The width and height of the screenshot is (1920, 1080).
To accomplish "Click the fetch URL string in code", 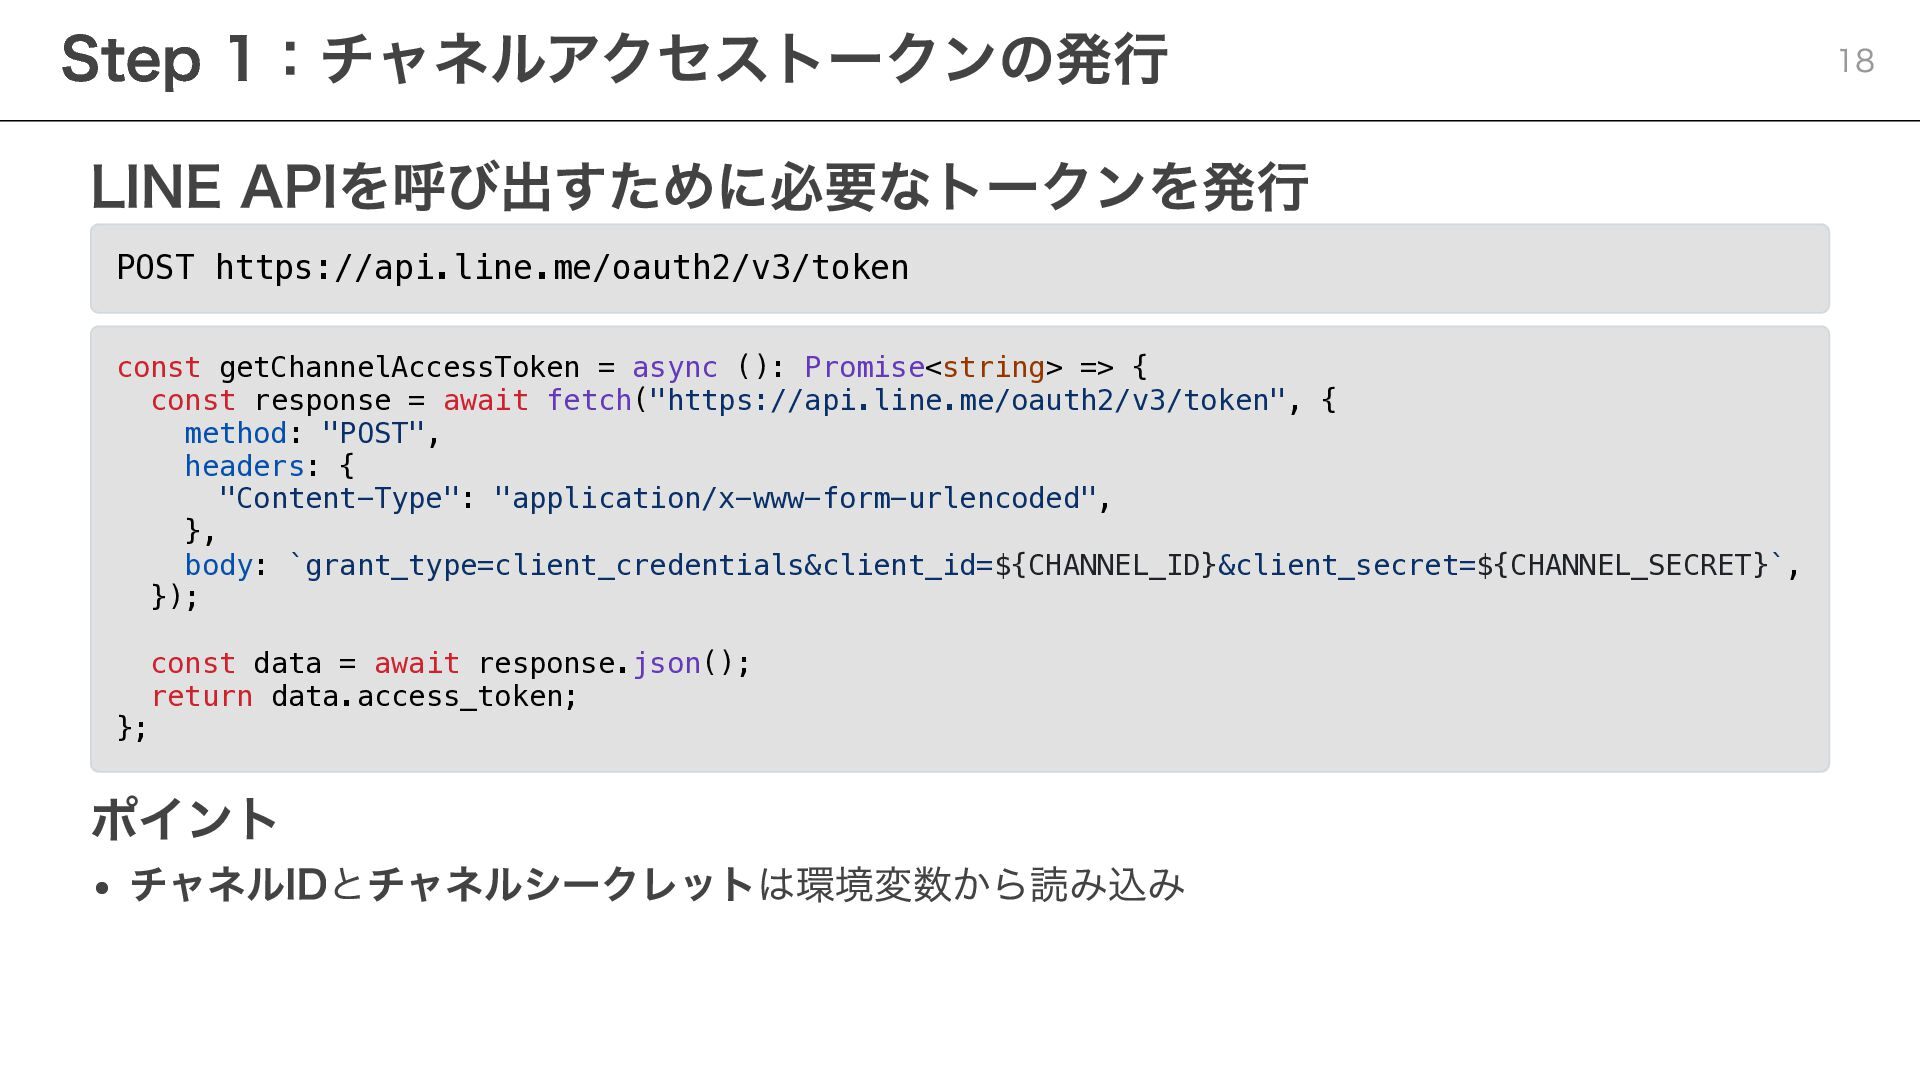I will click(x=966, y=400).
